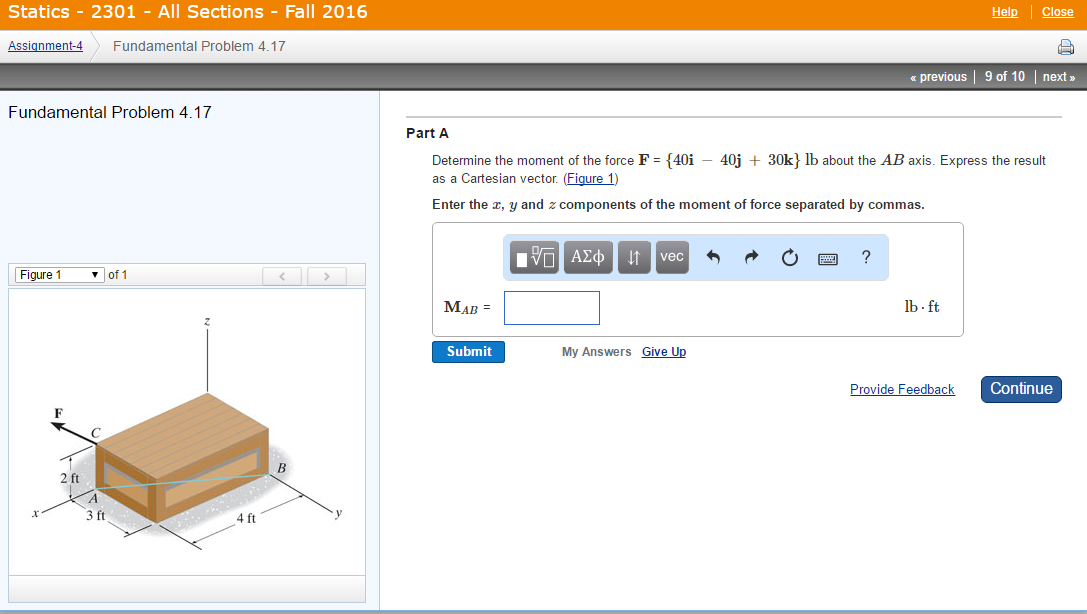
Task: Click the Give Up link
Action: [663, 352]
